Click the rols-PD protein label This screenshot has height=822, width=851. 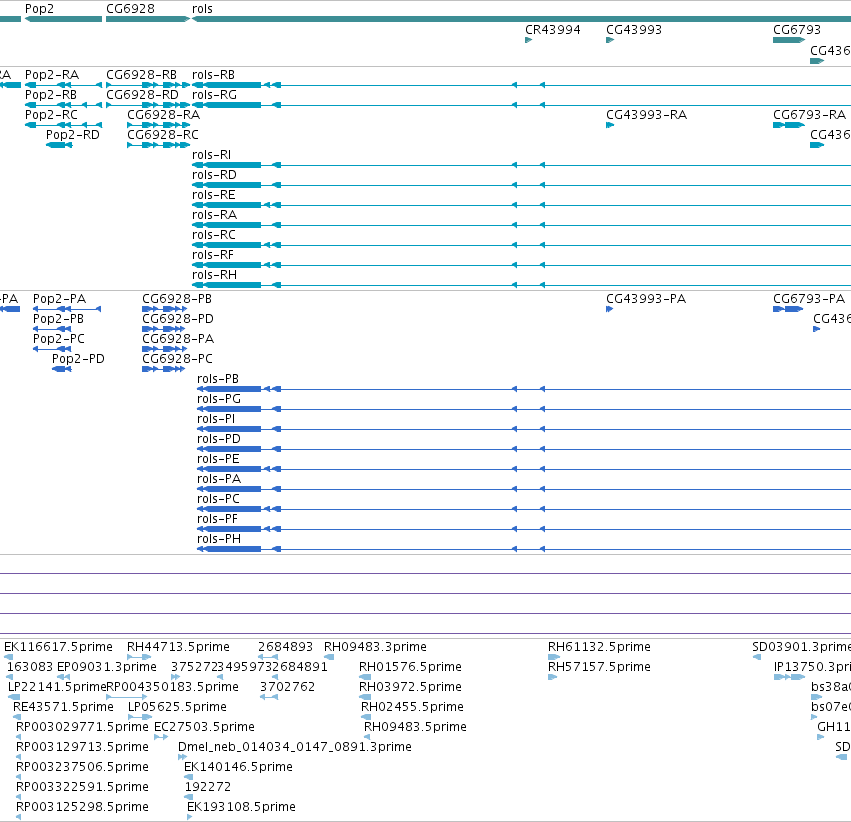pyautogui.click(x=219, y=439)
